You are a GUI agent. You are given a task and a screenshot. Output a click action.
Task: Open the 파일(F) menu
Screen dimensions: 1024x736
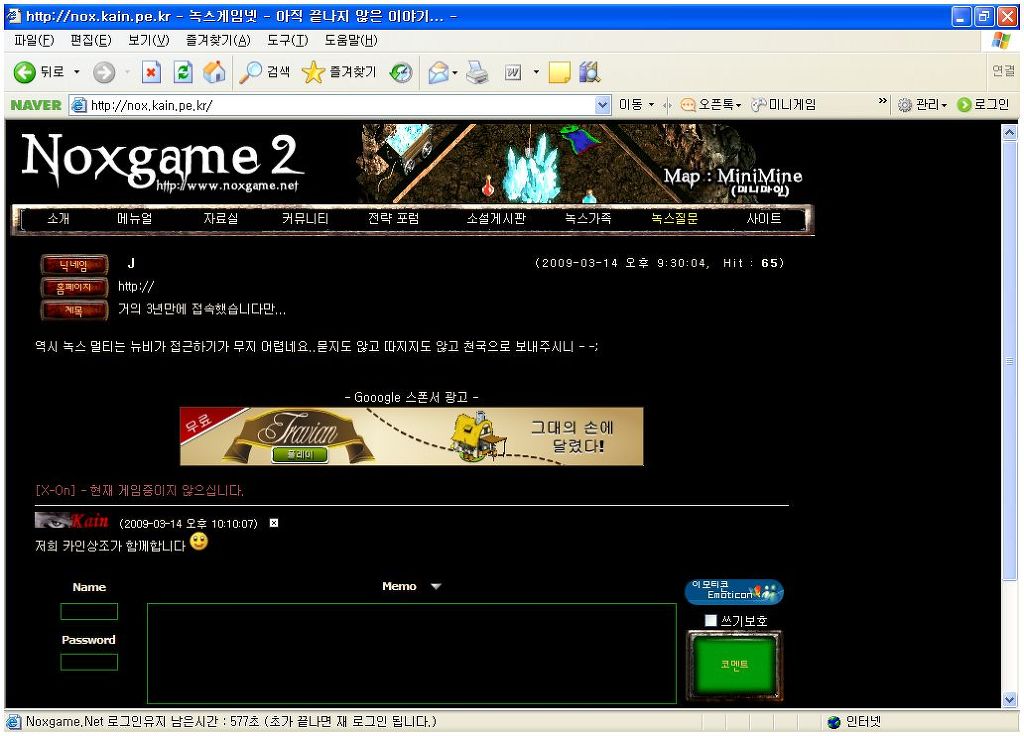pyautogui.click(x=34, y=40)
